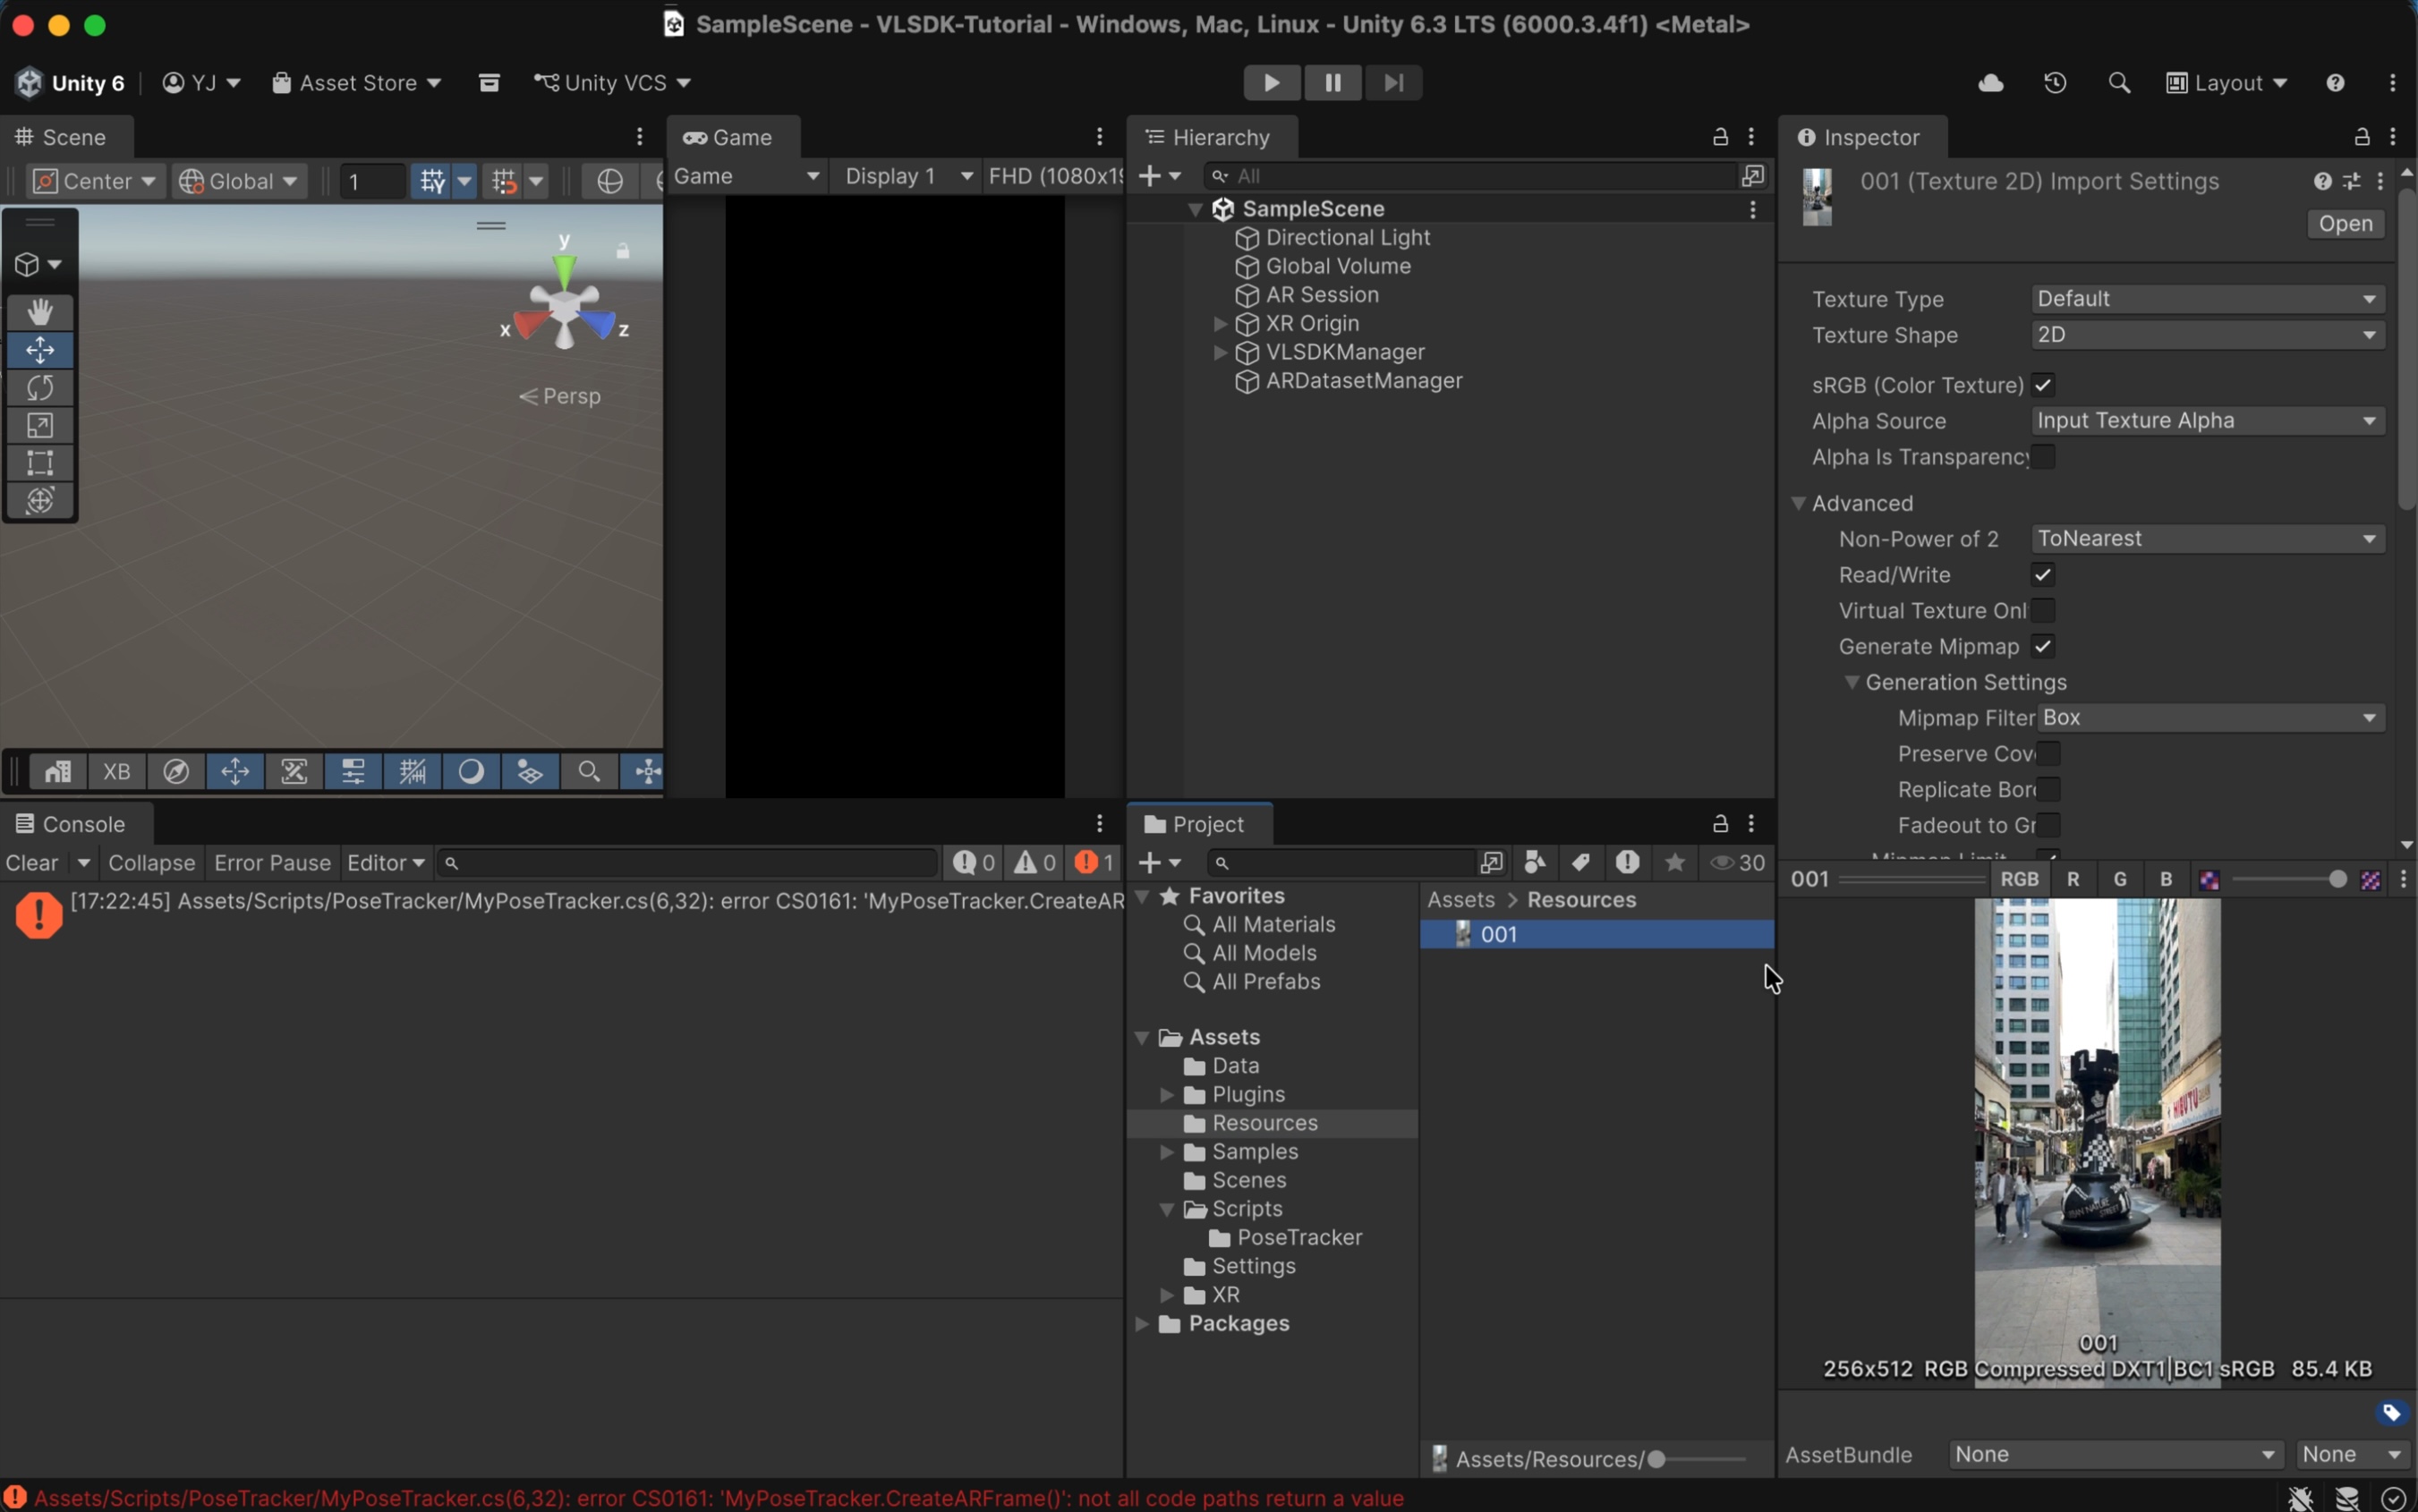Uncheck the sRGB (Color Texture) checkbox
The width and height of the screenshot is (2418, 1512).
point(2043,385)
